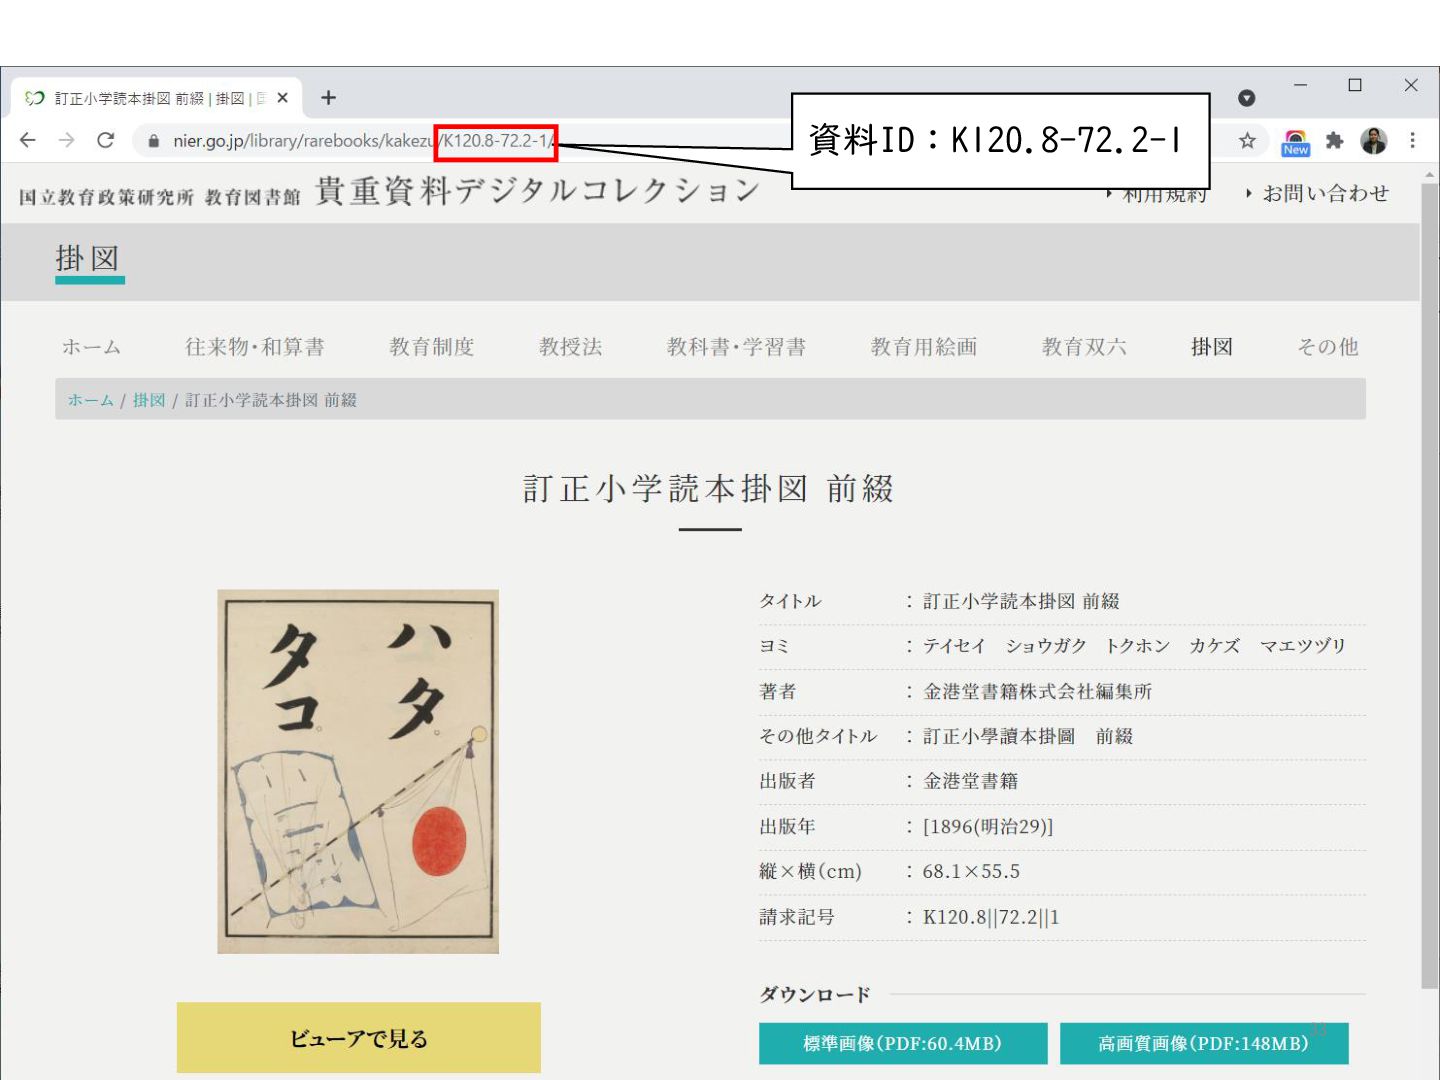The width and height of the screenshot is (1440, 1080).
Task: Close the 訂正小学読本掛図 browser tab
Action: pyautogui.click(x=283, y=98)
